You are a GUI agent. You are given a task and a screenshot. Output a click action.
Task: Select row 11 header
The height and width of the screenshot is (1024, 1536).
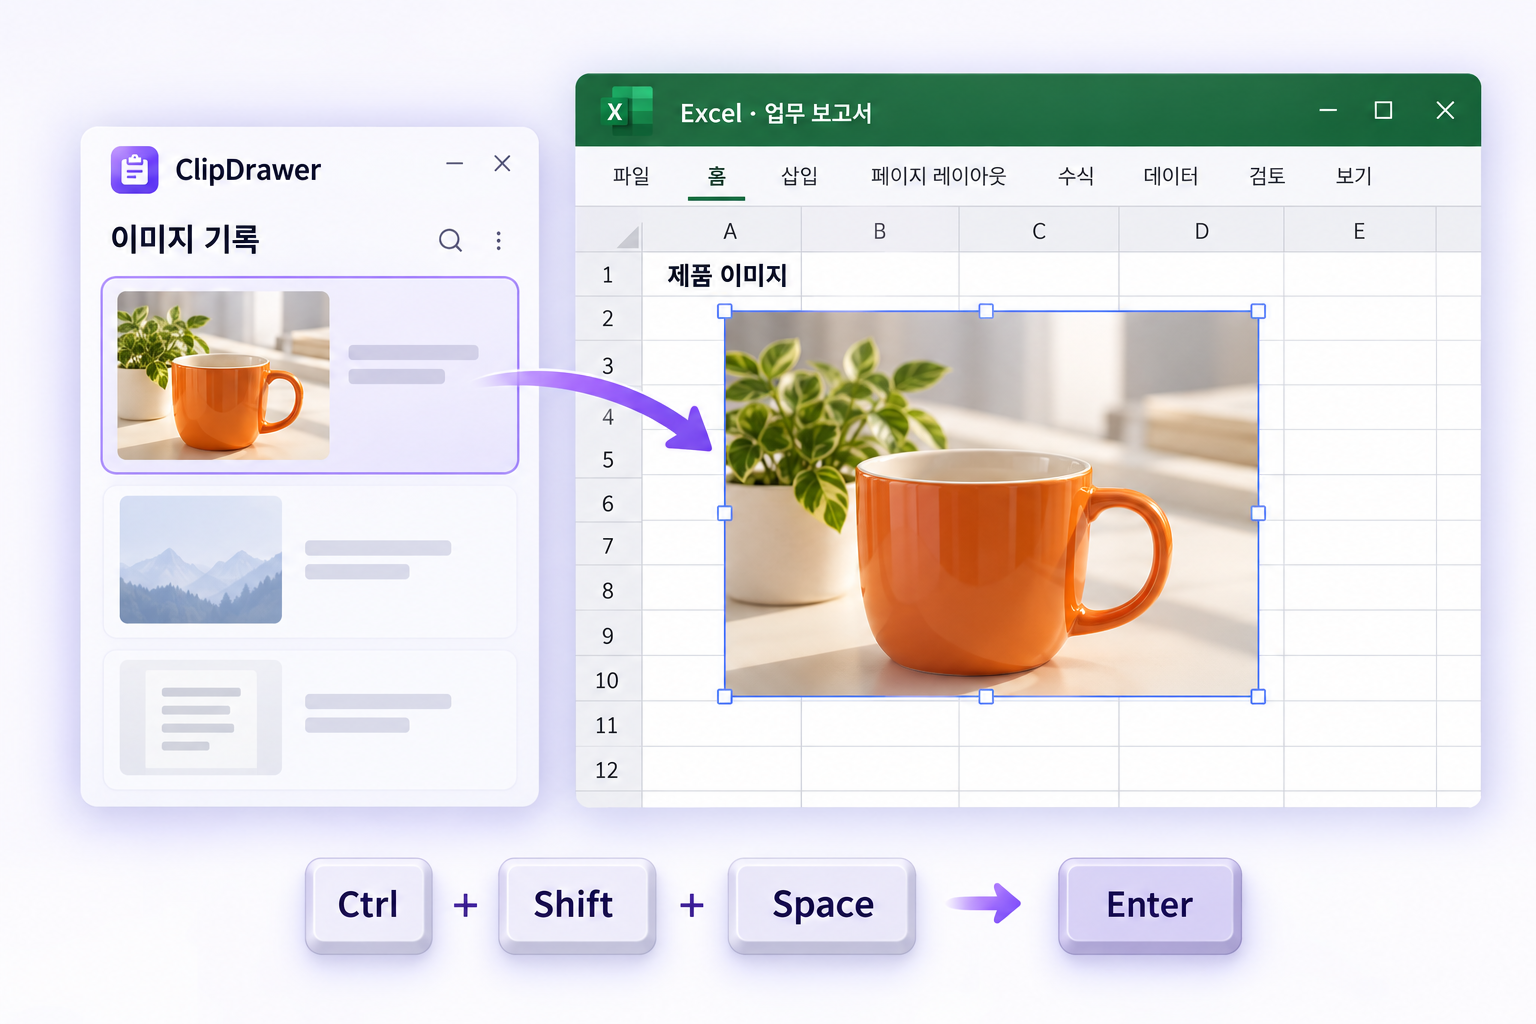click(608, 725)
